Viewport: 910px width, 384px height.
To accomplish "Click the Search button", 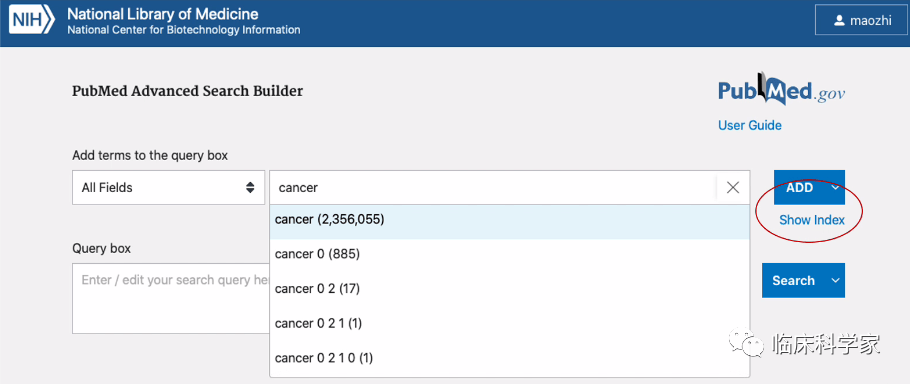I will (793, 280).
